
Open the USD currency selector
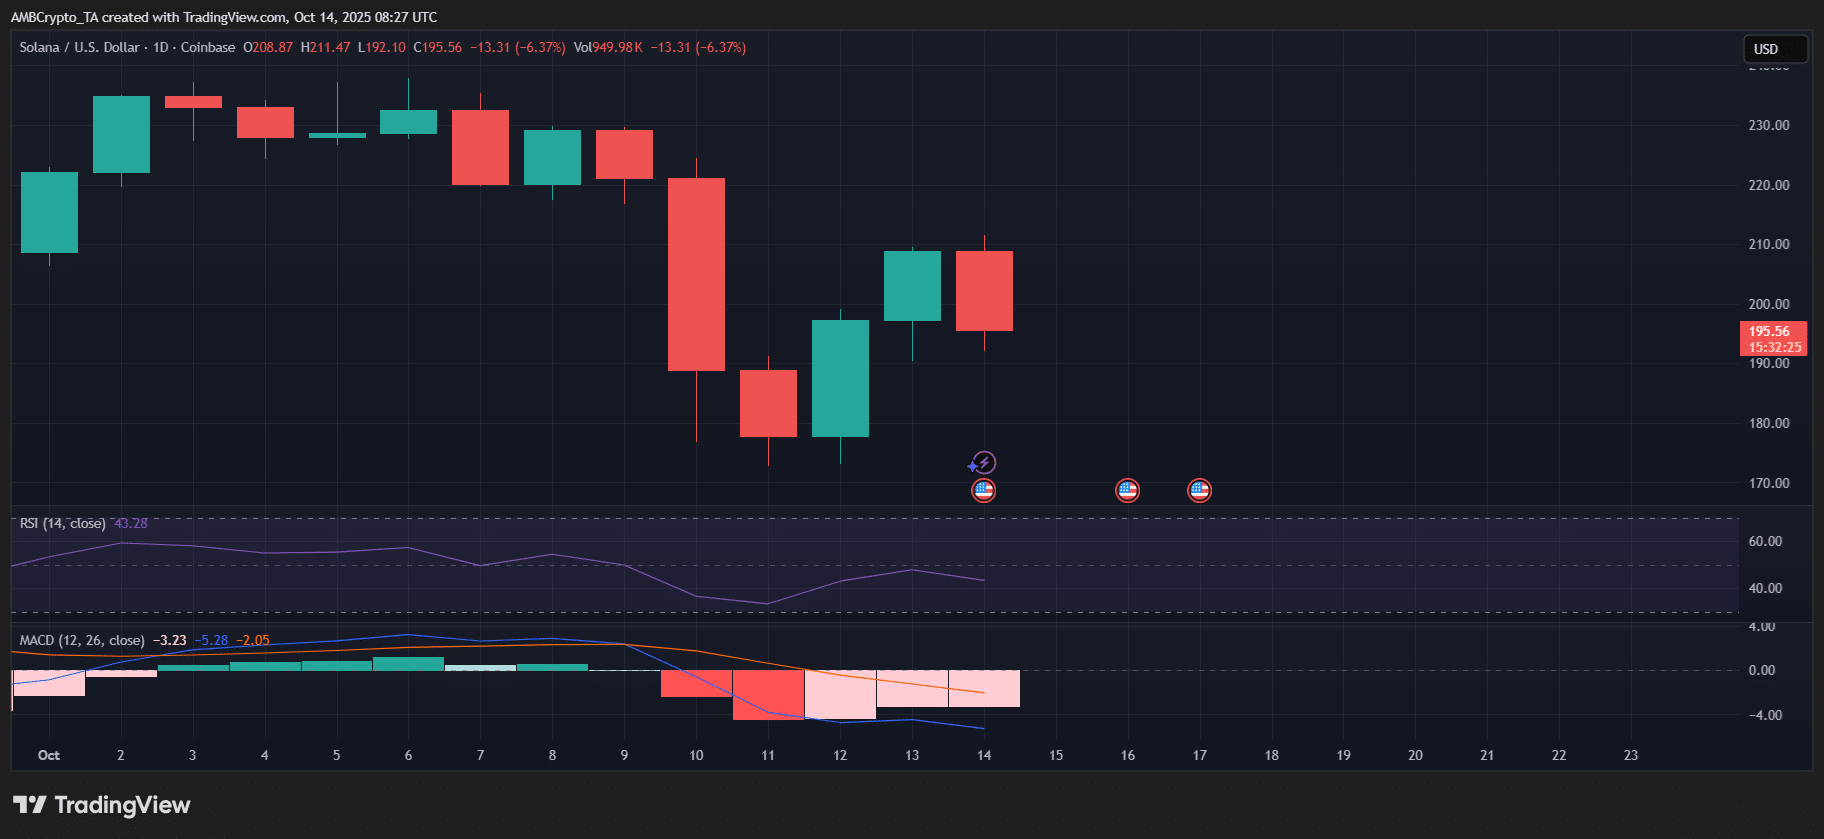(x=1775, y=49)
